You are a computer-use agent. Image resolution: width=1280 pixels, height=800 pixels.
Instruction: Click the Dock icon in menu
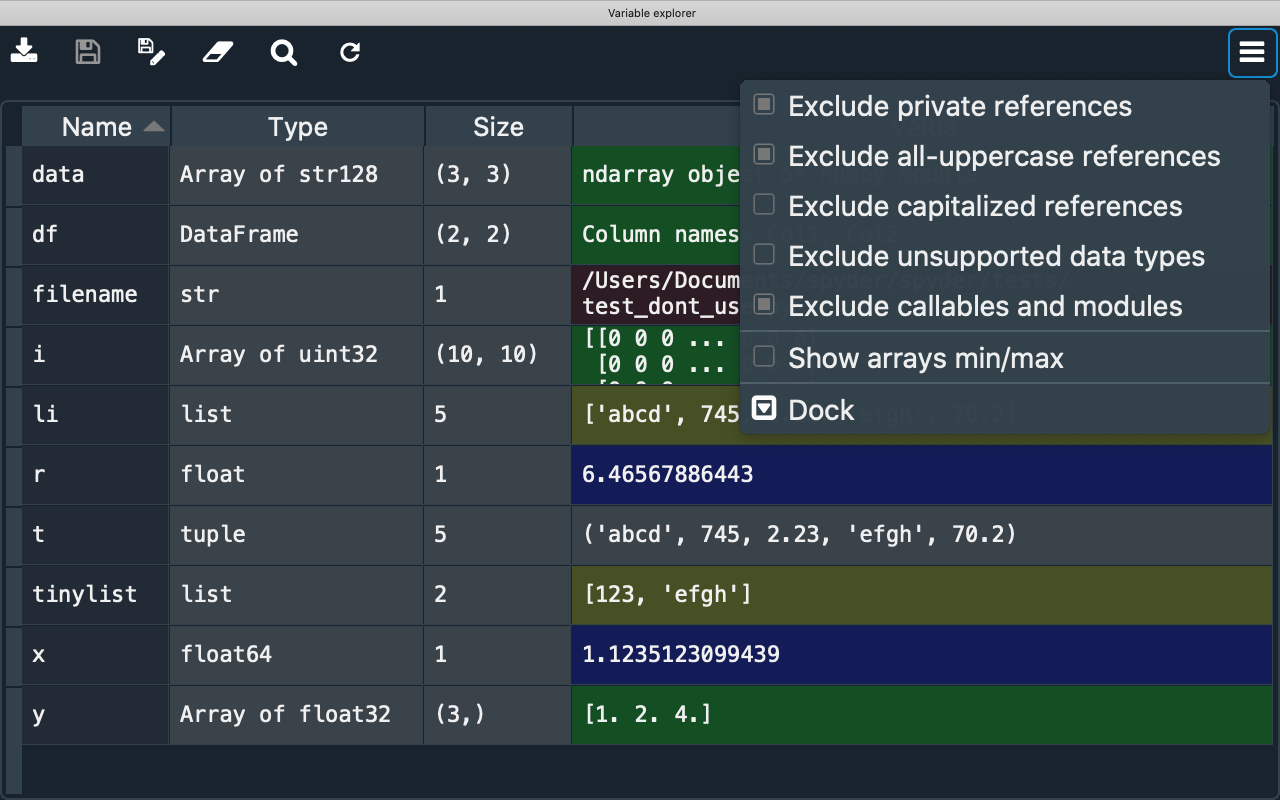point(764,409)
